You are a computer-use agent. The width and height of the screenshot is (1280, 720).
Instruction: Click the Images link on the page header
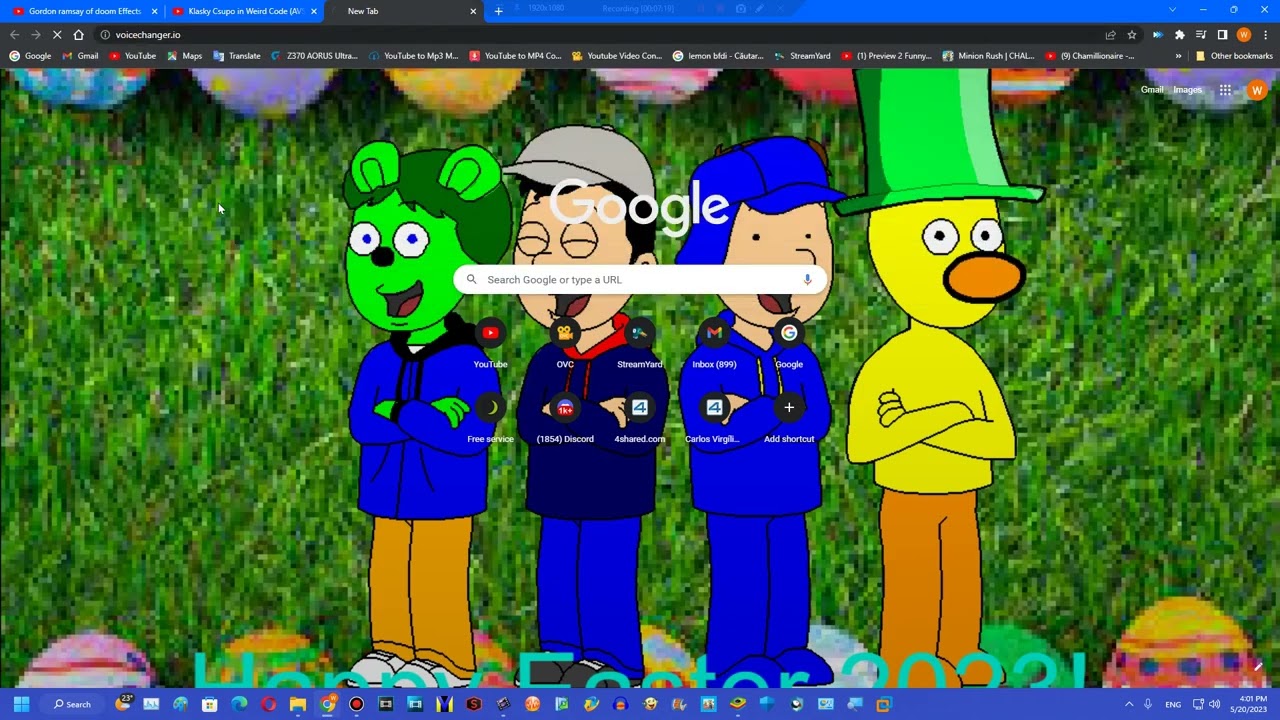1187,90
